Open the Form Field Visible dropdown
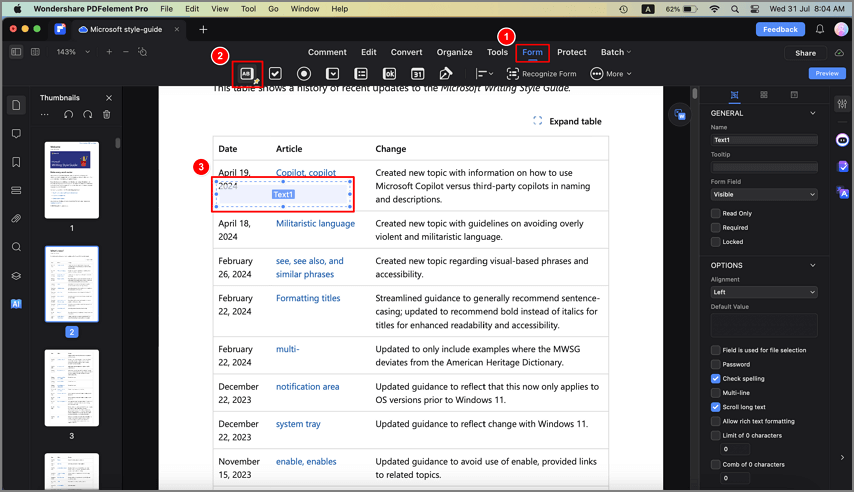 (x=764, y=195)
